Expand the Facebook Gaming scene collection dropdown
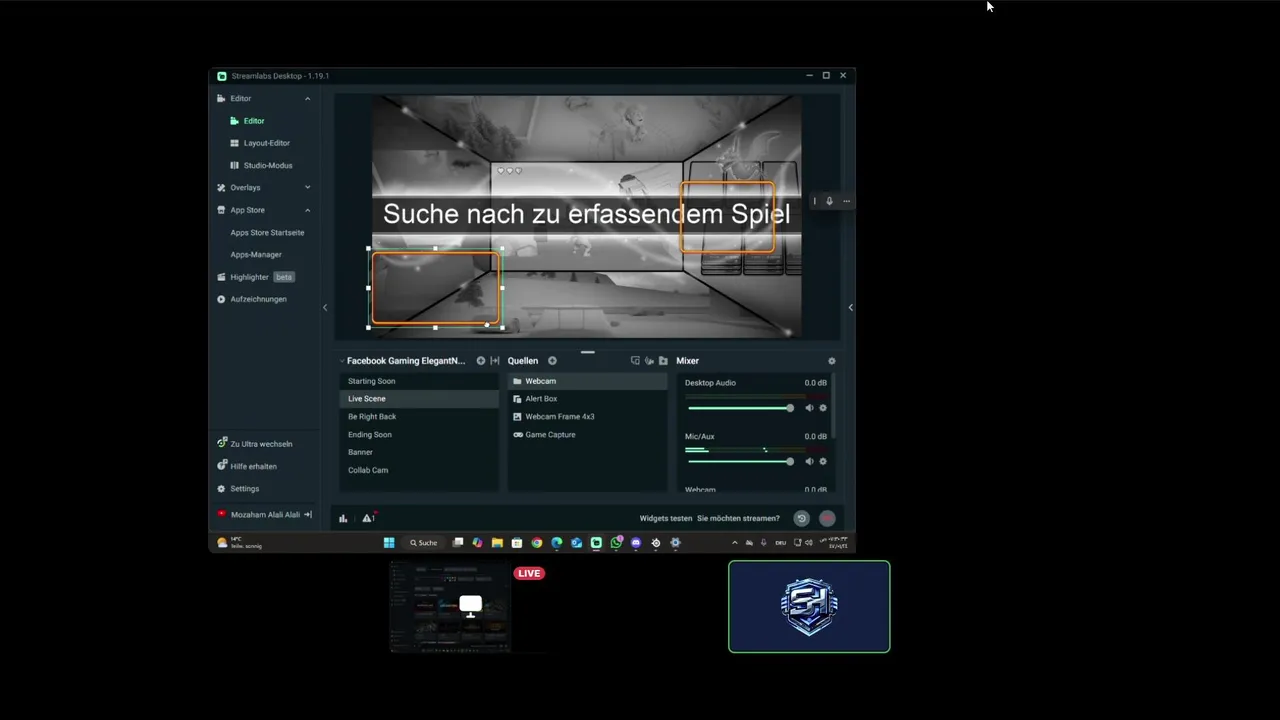The width and height of the screenshot is (1280, 720). pos(342,361)
